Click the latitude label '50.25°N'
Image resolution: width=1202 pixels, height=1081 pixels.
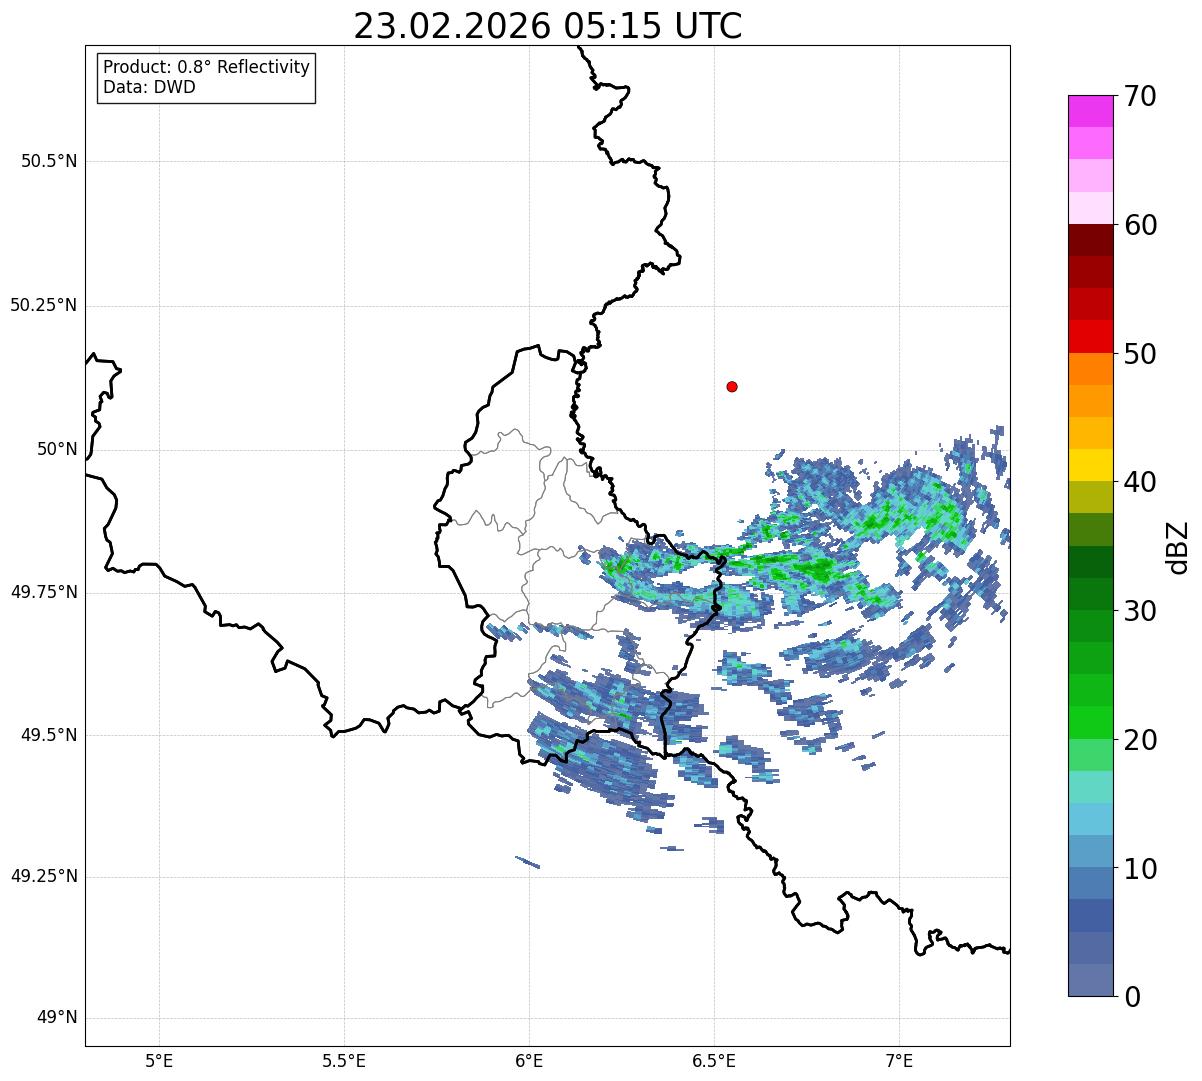point(44,305)
